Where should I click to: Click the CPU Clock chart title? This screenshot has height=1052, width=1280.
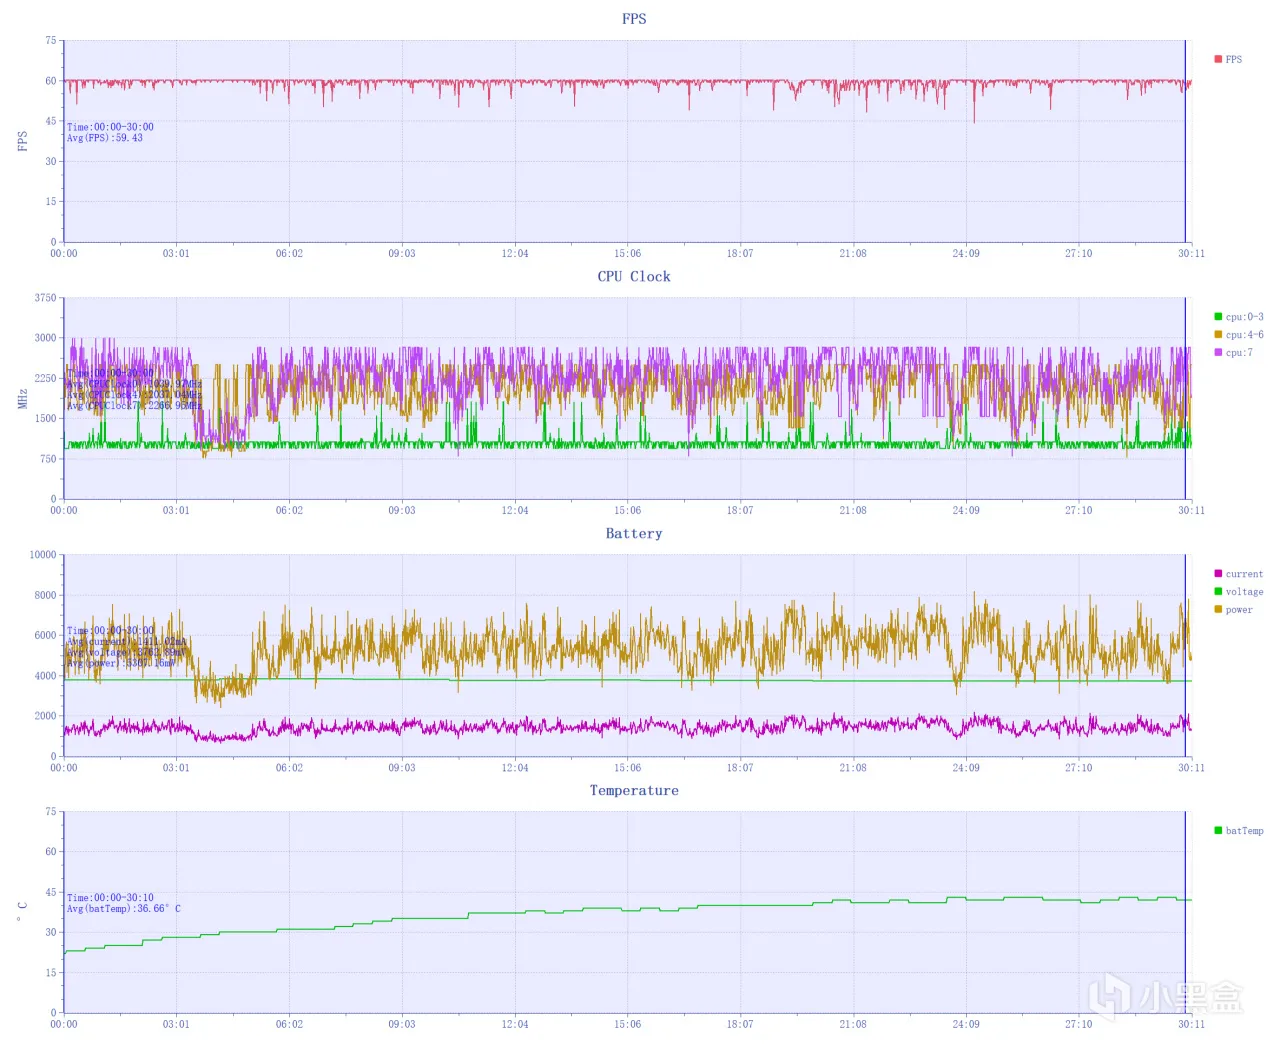tap(634, 276)
